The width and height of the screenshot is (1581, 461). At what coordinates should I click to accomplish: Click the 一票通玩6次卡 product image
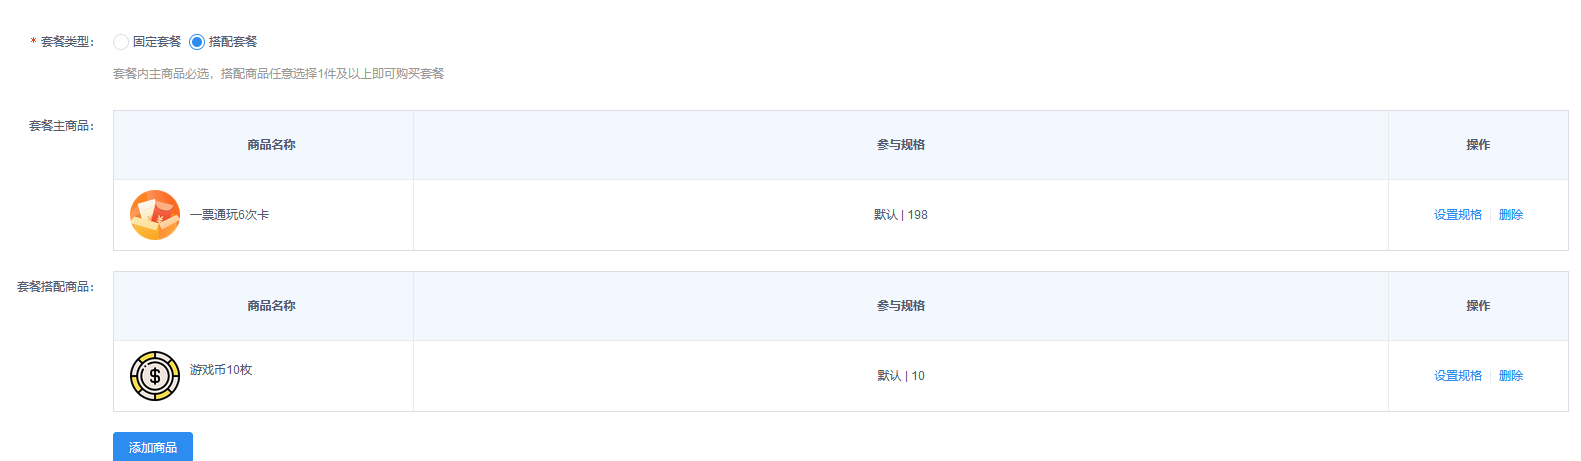tap(155, 215)
